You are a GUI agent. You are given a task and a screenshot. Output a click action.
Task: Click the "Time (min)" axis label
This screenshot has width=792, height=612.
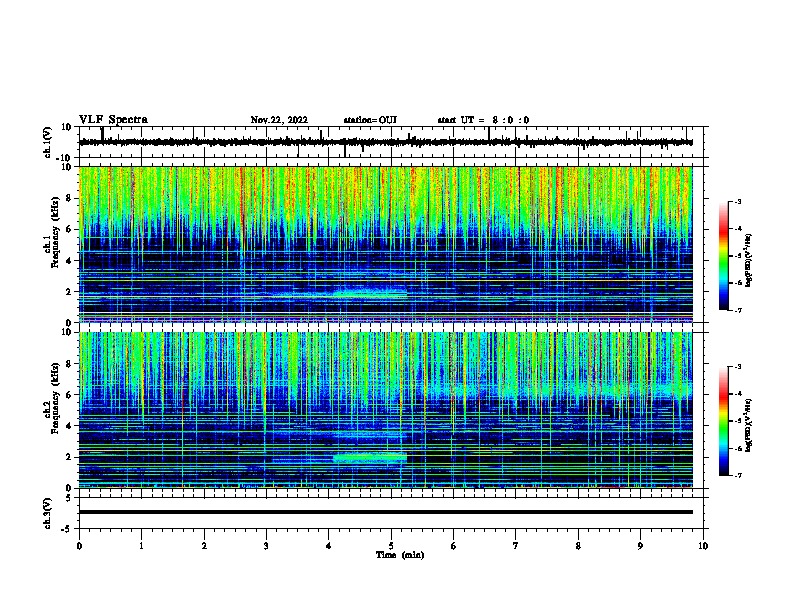point(400,555)
